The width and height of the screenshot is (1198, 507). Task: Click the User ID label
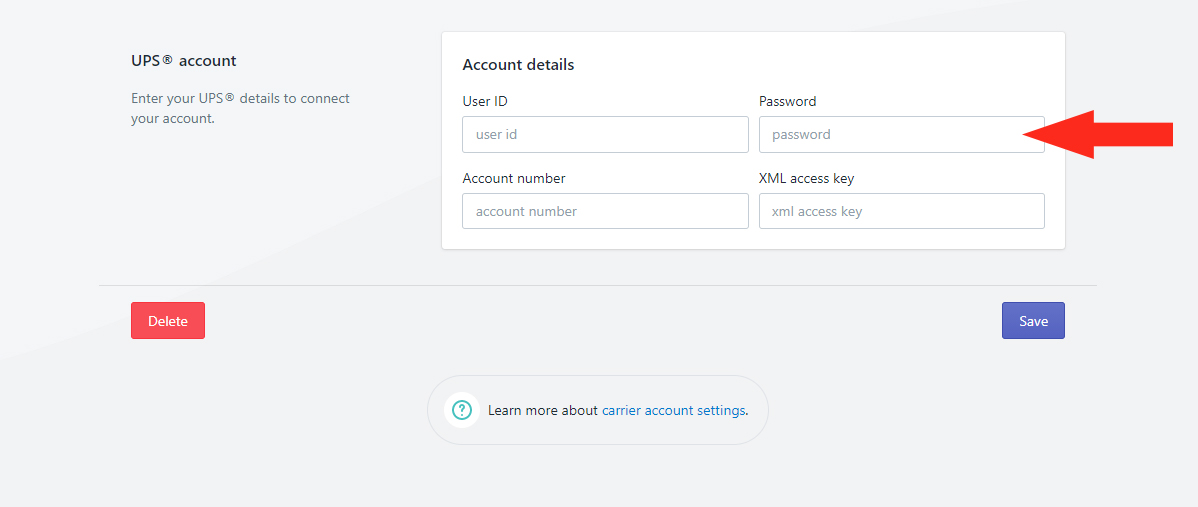coord(485,101)
